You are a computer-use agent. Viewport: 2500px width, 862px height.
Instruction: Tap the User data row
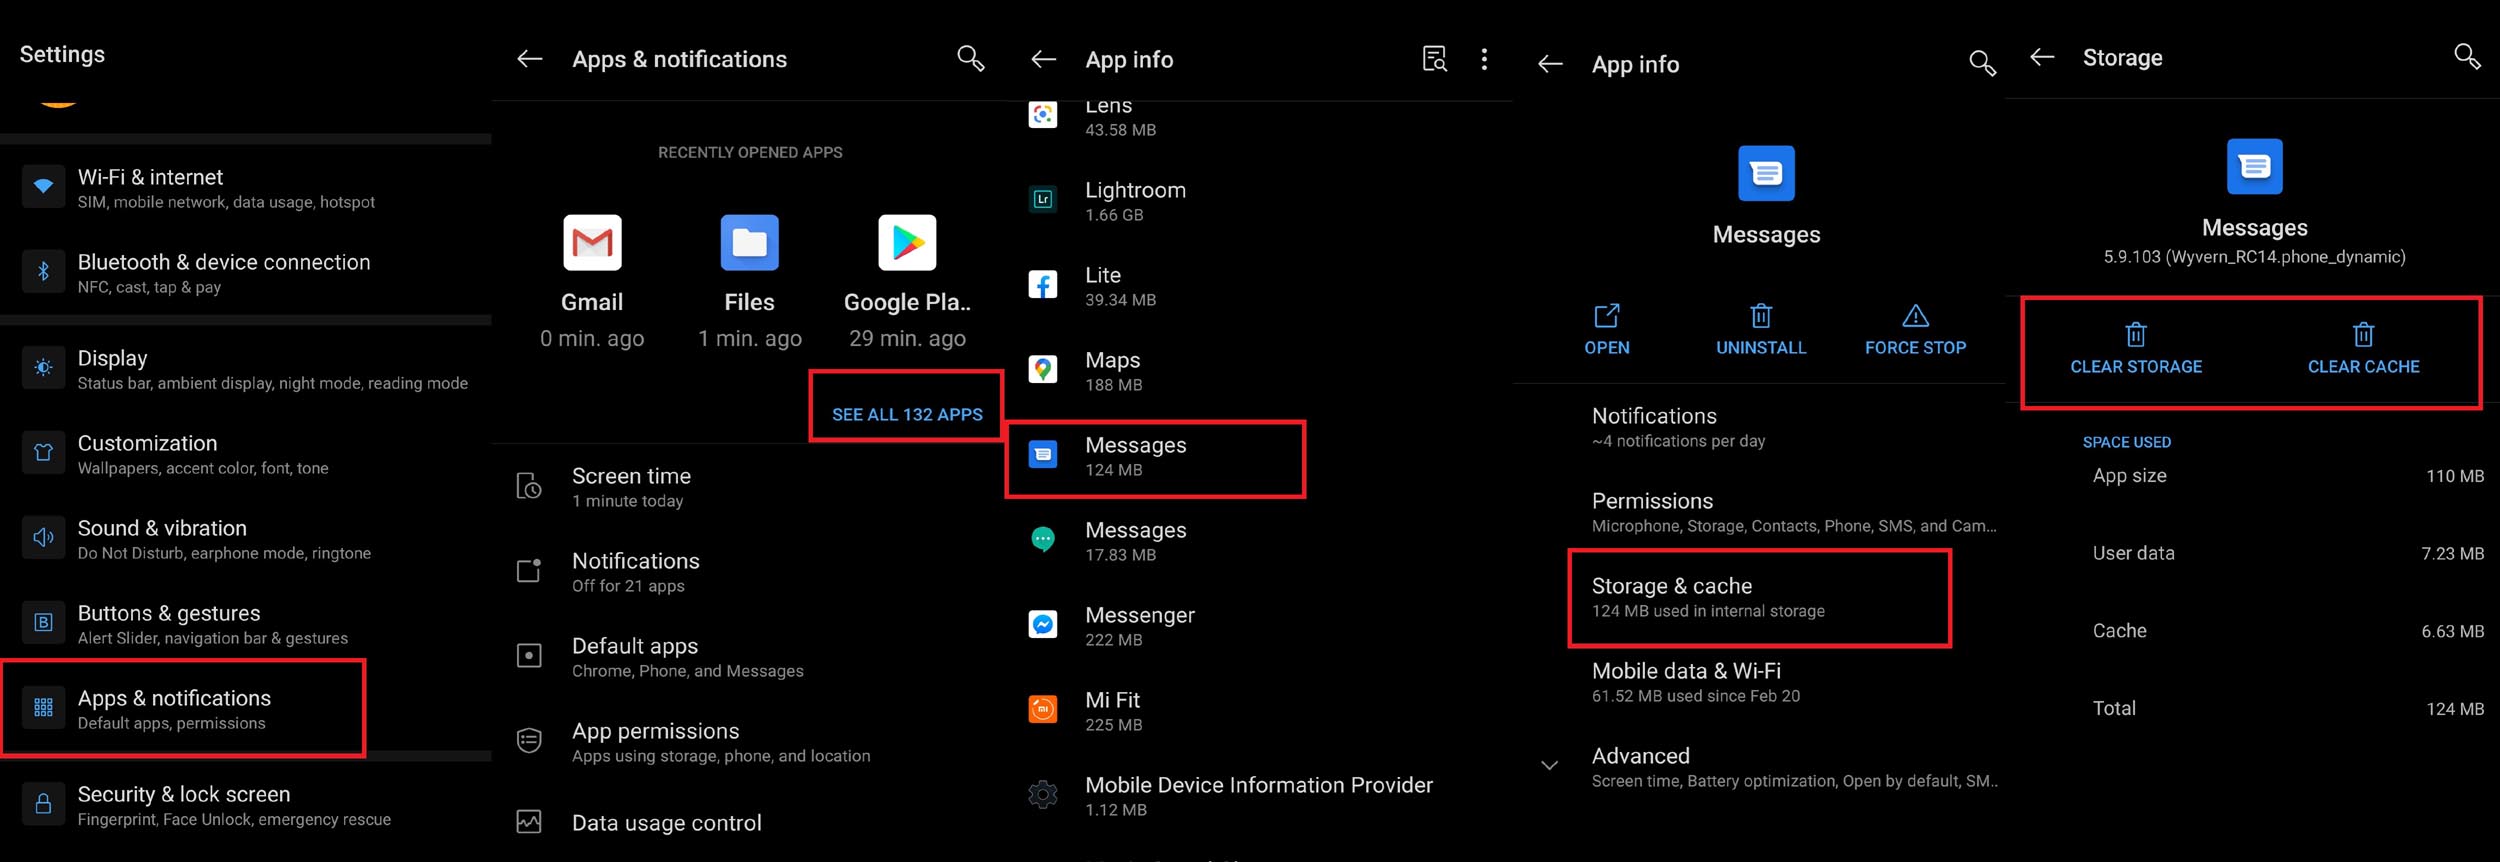[2288, 553]
